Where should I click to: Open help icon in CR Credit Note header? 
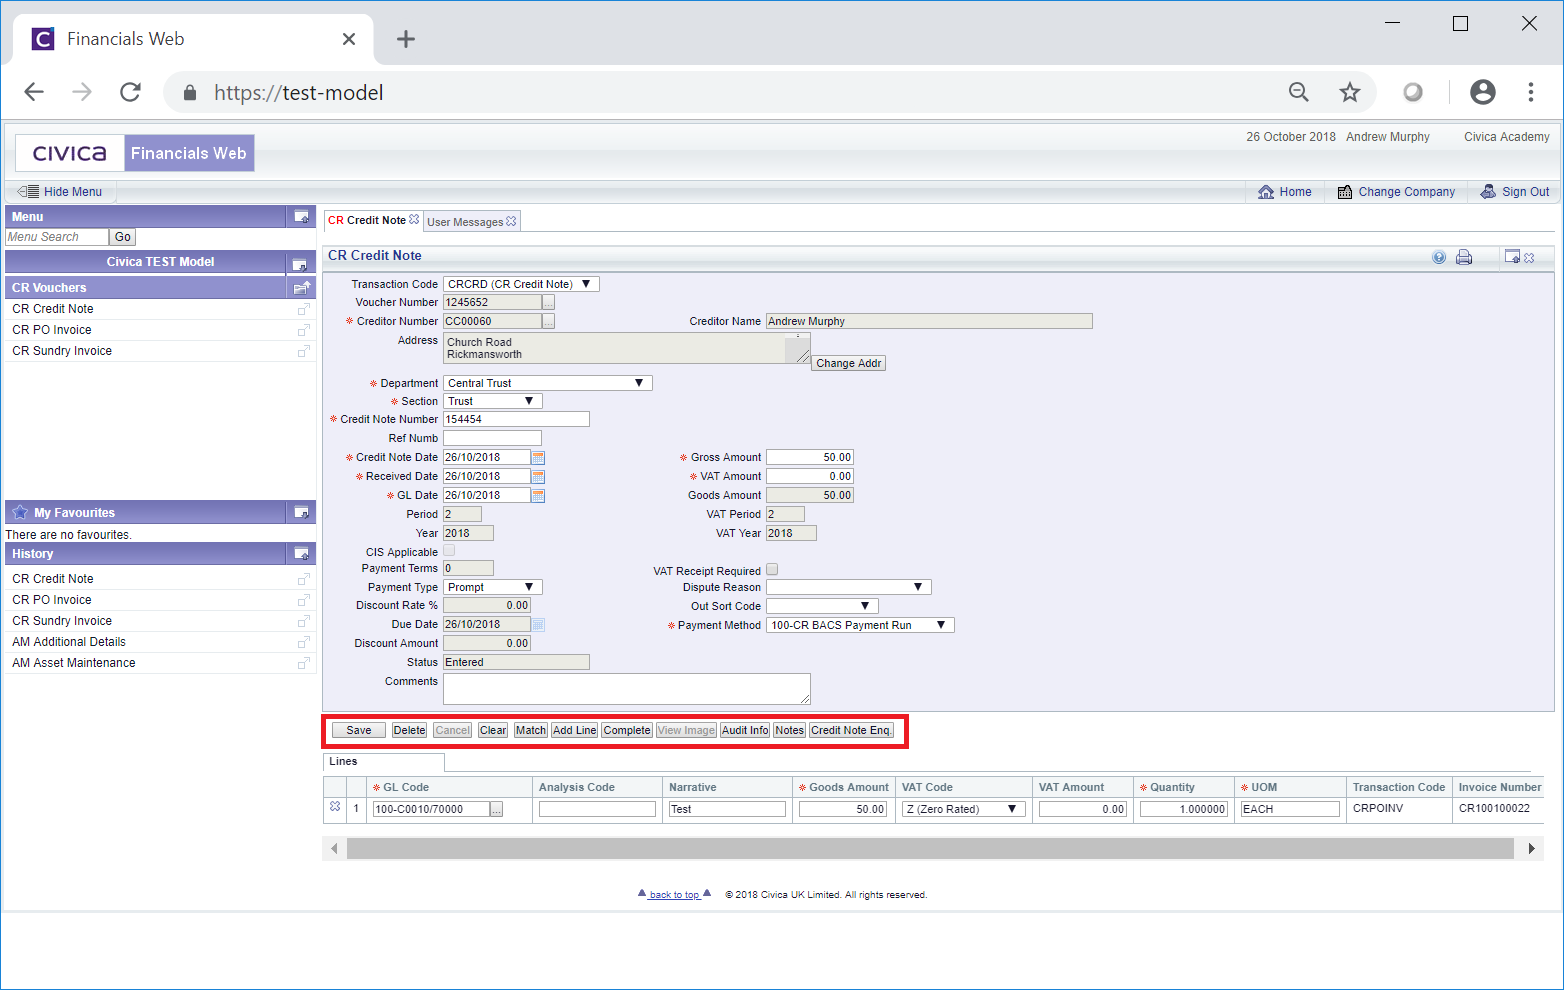(x=1439, y=257)
